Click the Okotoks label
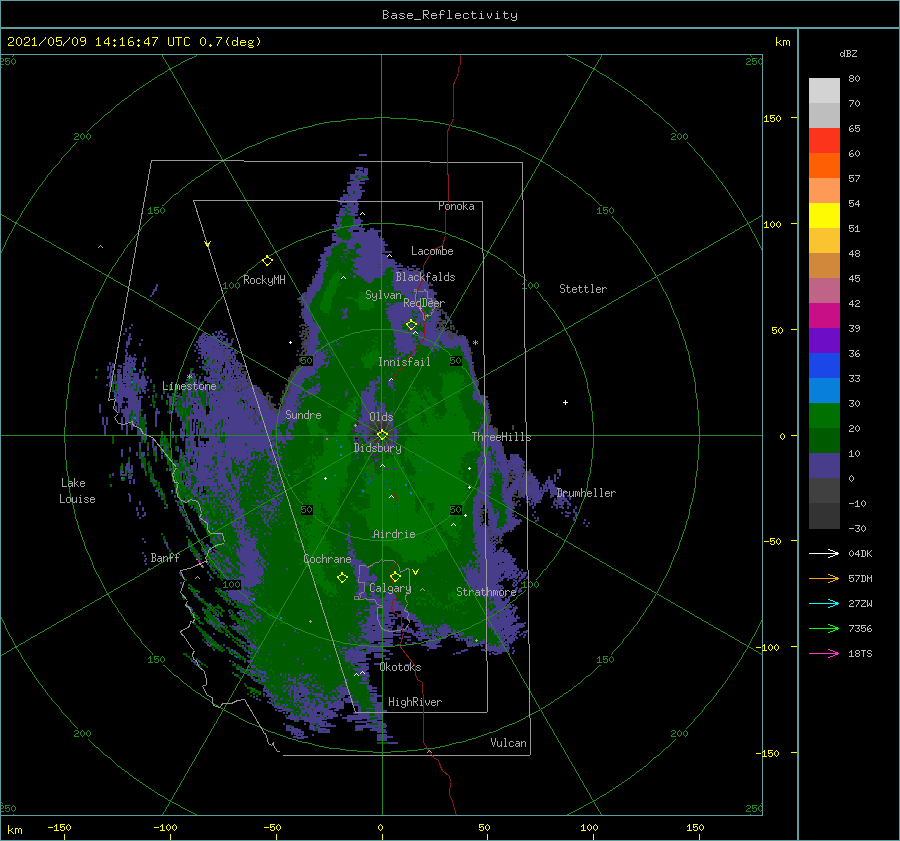Viewport: 900px width, 841px height. (x=400, y=667)
